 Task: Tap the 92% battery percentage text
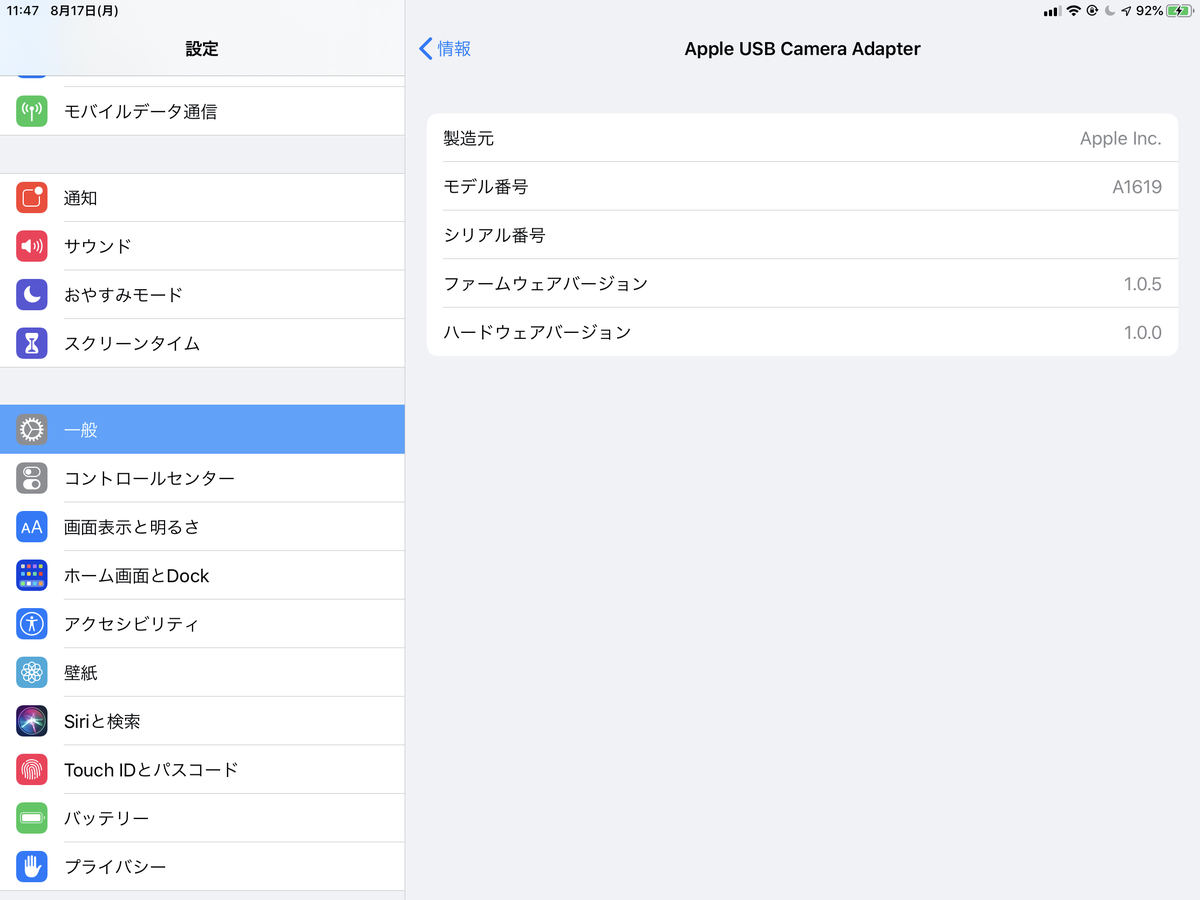[1150, 11]
